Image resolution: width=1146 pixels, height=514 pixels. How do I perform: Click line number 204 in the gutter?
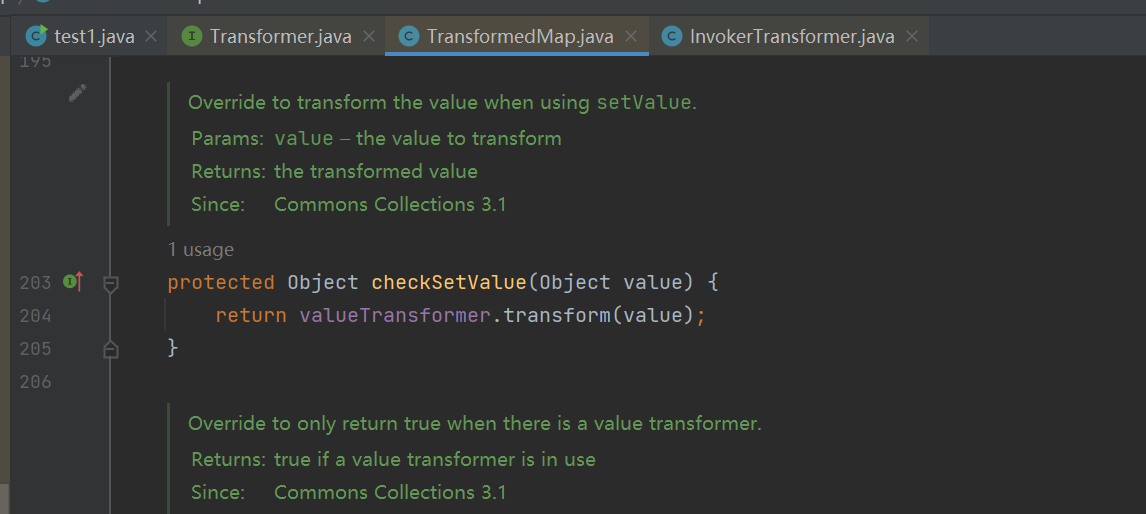click(35, 316)
